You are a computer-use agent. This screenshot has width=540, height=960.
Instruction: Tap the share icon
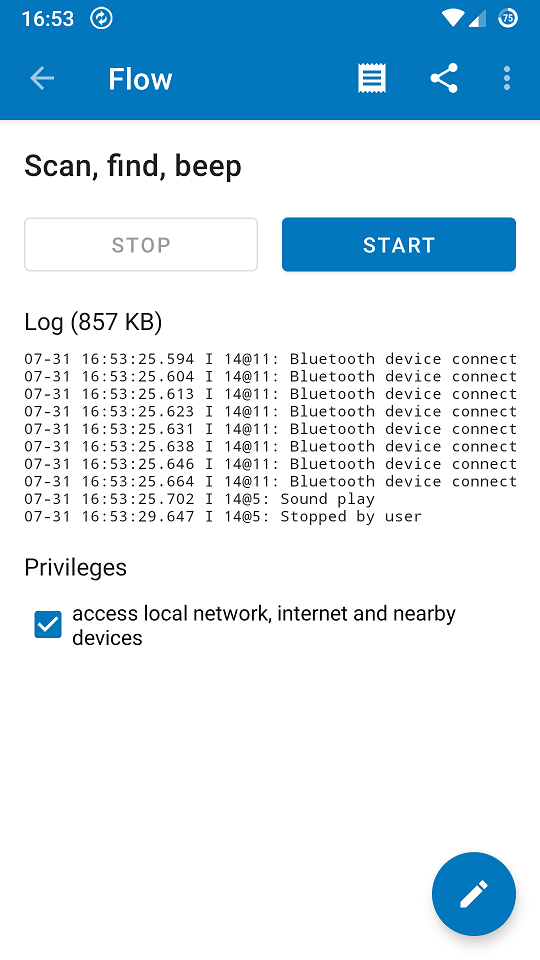pos(444,78)
